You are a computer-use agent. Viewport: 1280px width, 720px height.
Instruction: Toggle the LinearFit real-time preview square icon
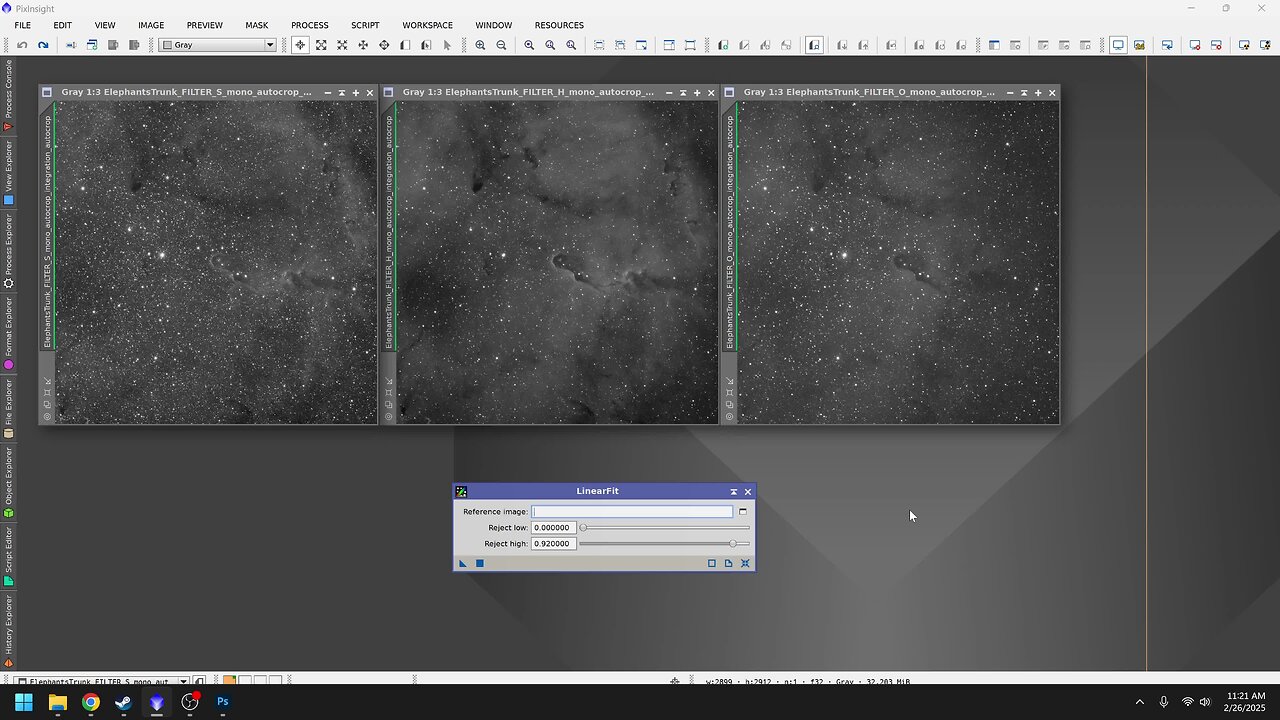coord(712,564)
